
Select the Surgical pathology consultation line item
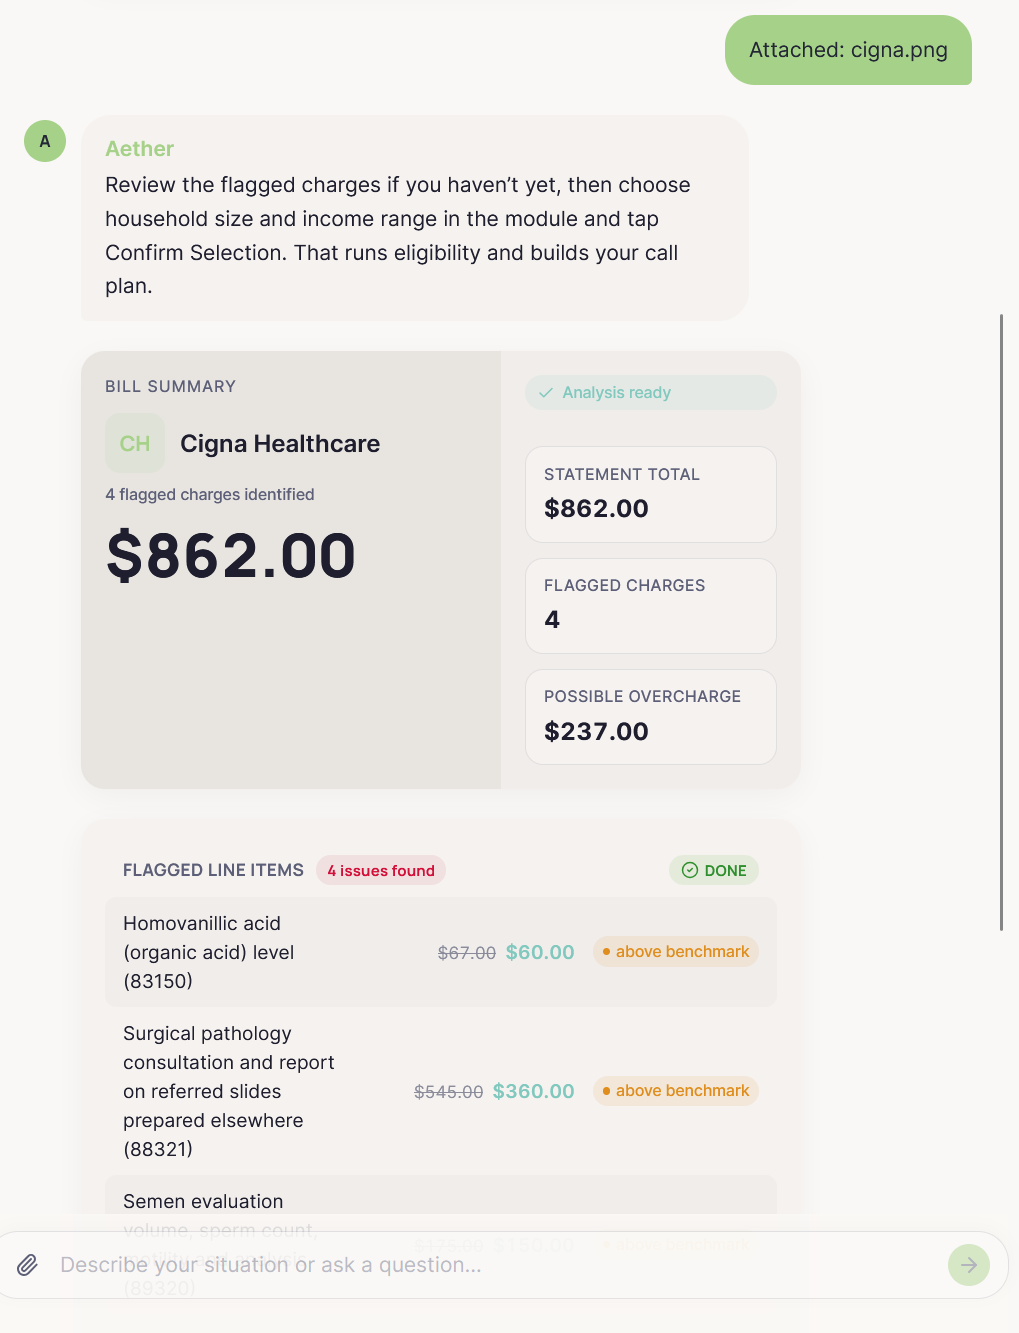tap(441, 1091)
